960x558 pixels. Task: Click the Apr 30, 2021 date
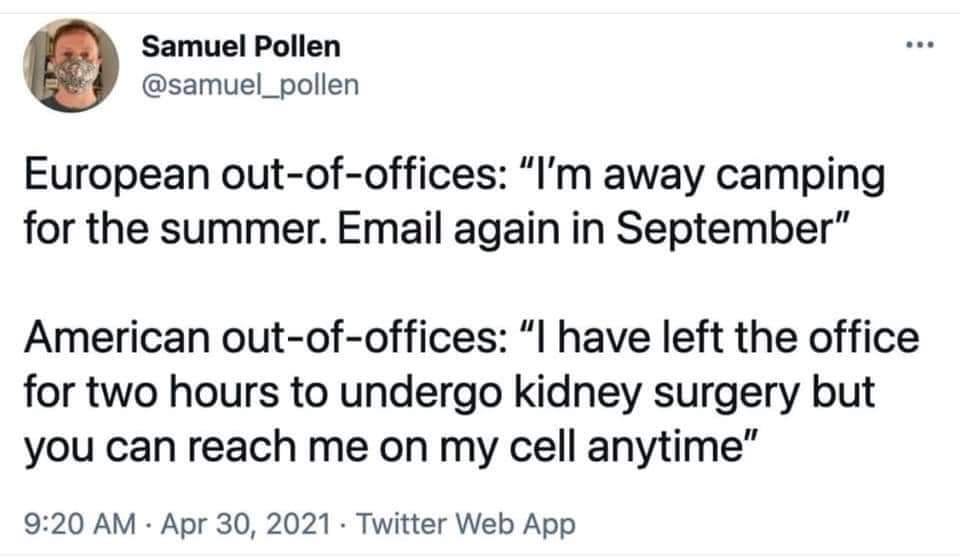245,524
